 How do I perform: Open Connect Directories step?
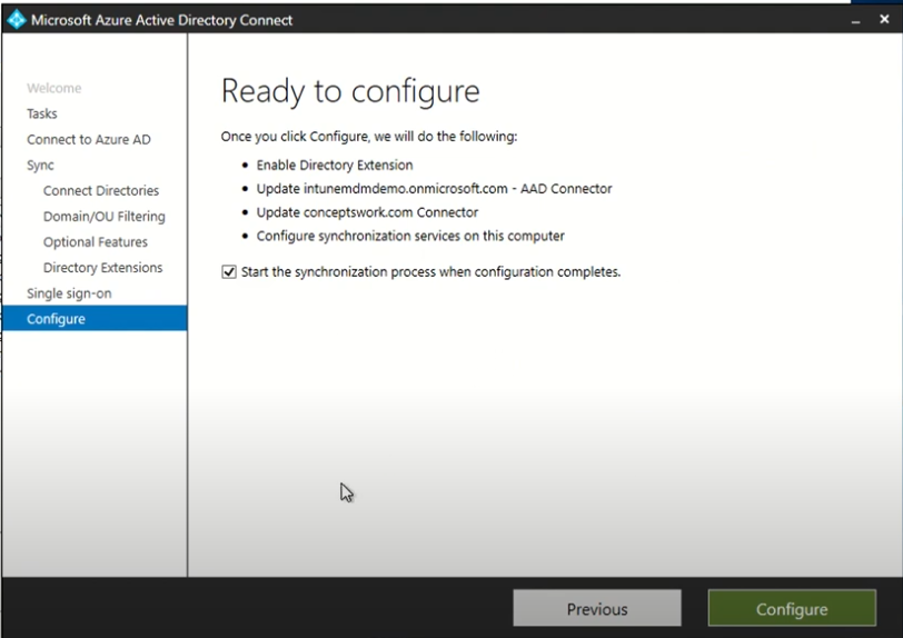(x=100, y=190)
